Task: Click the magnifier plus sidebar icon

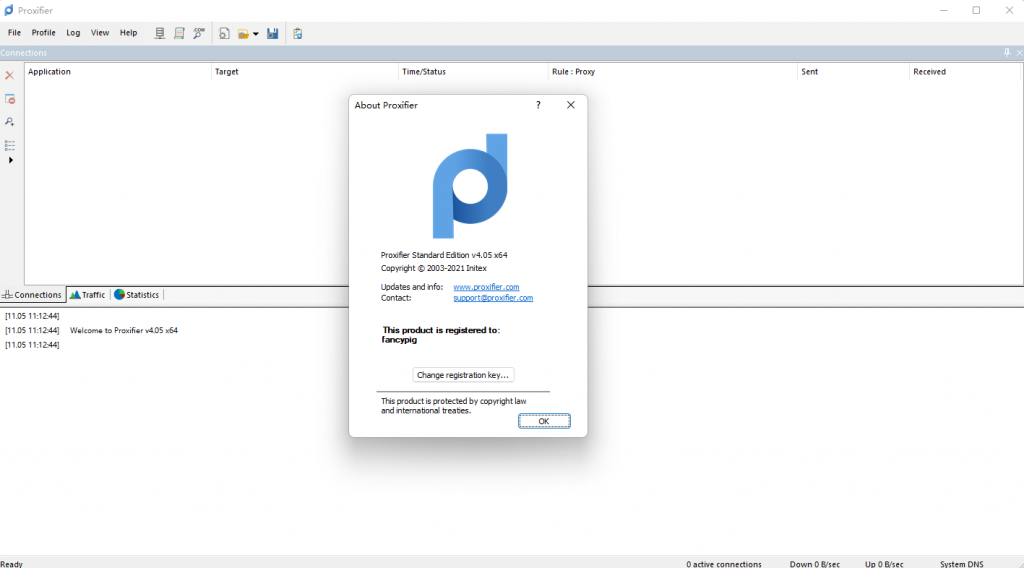Action: [10, 122]
